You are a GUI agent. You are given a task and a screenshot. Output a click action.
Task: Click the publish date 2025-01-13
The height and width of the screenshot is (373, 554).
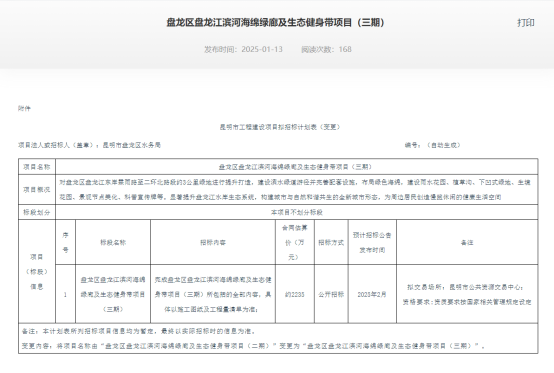coord(262,49)
